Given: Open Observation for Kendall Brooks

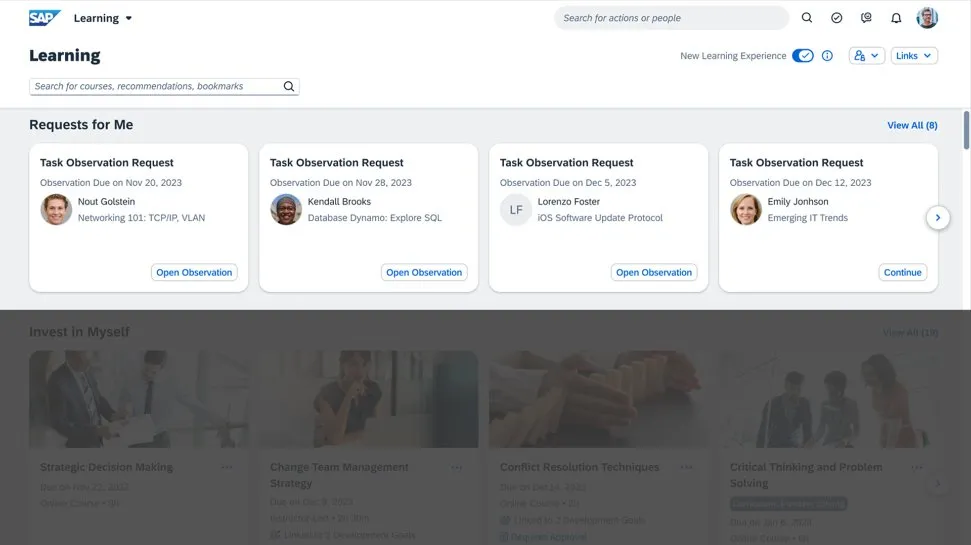Looking at the screenshot, I should (424, 272).
